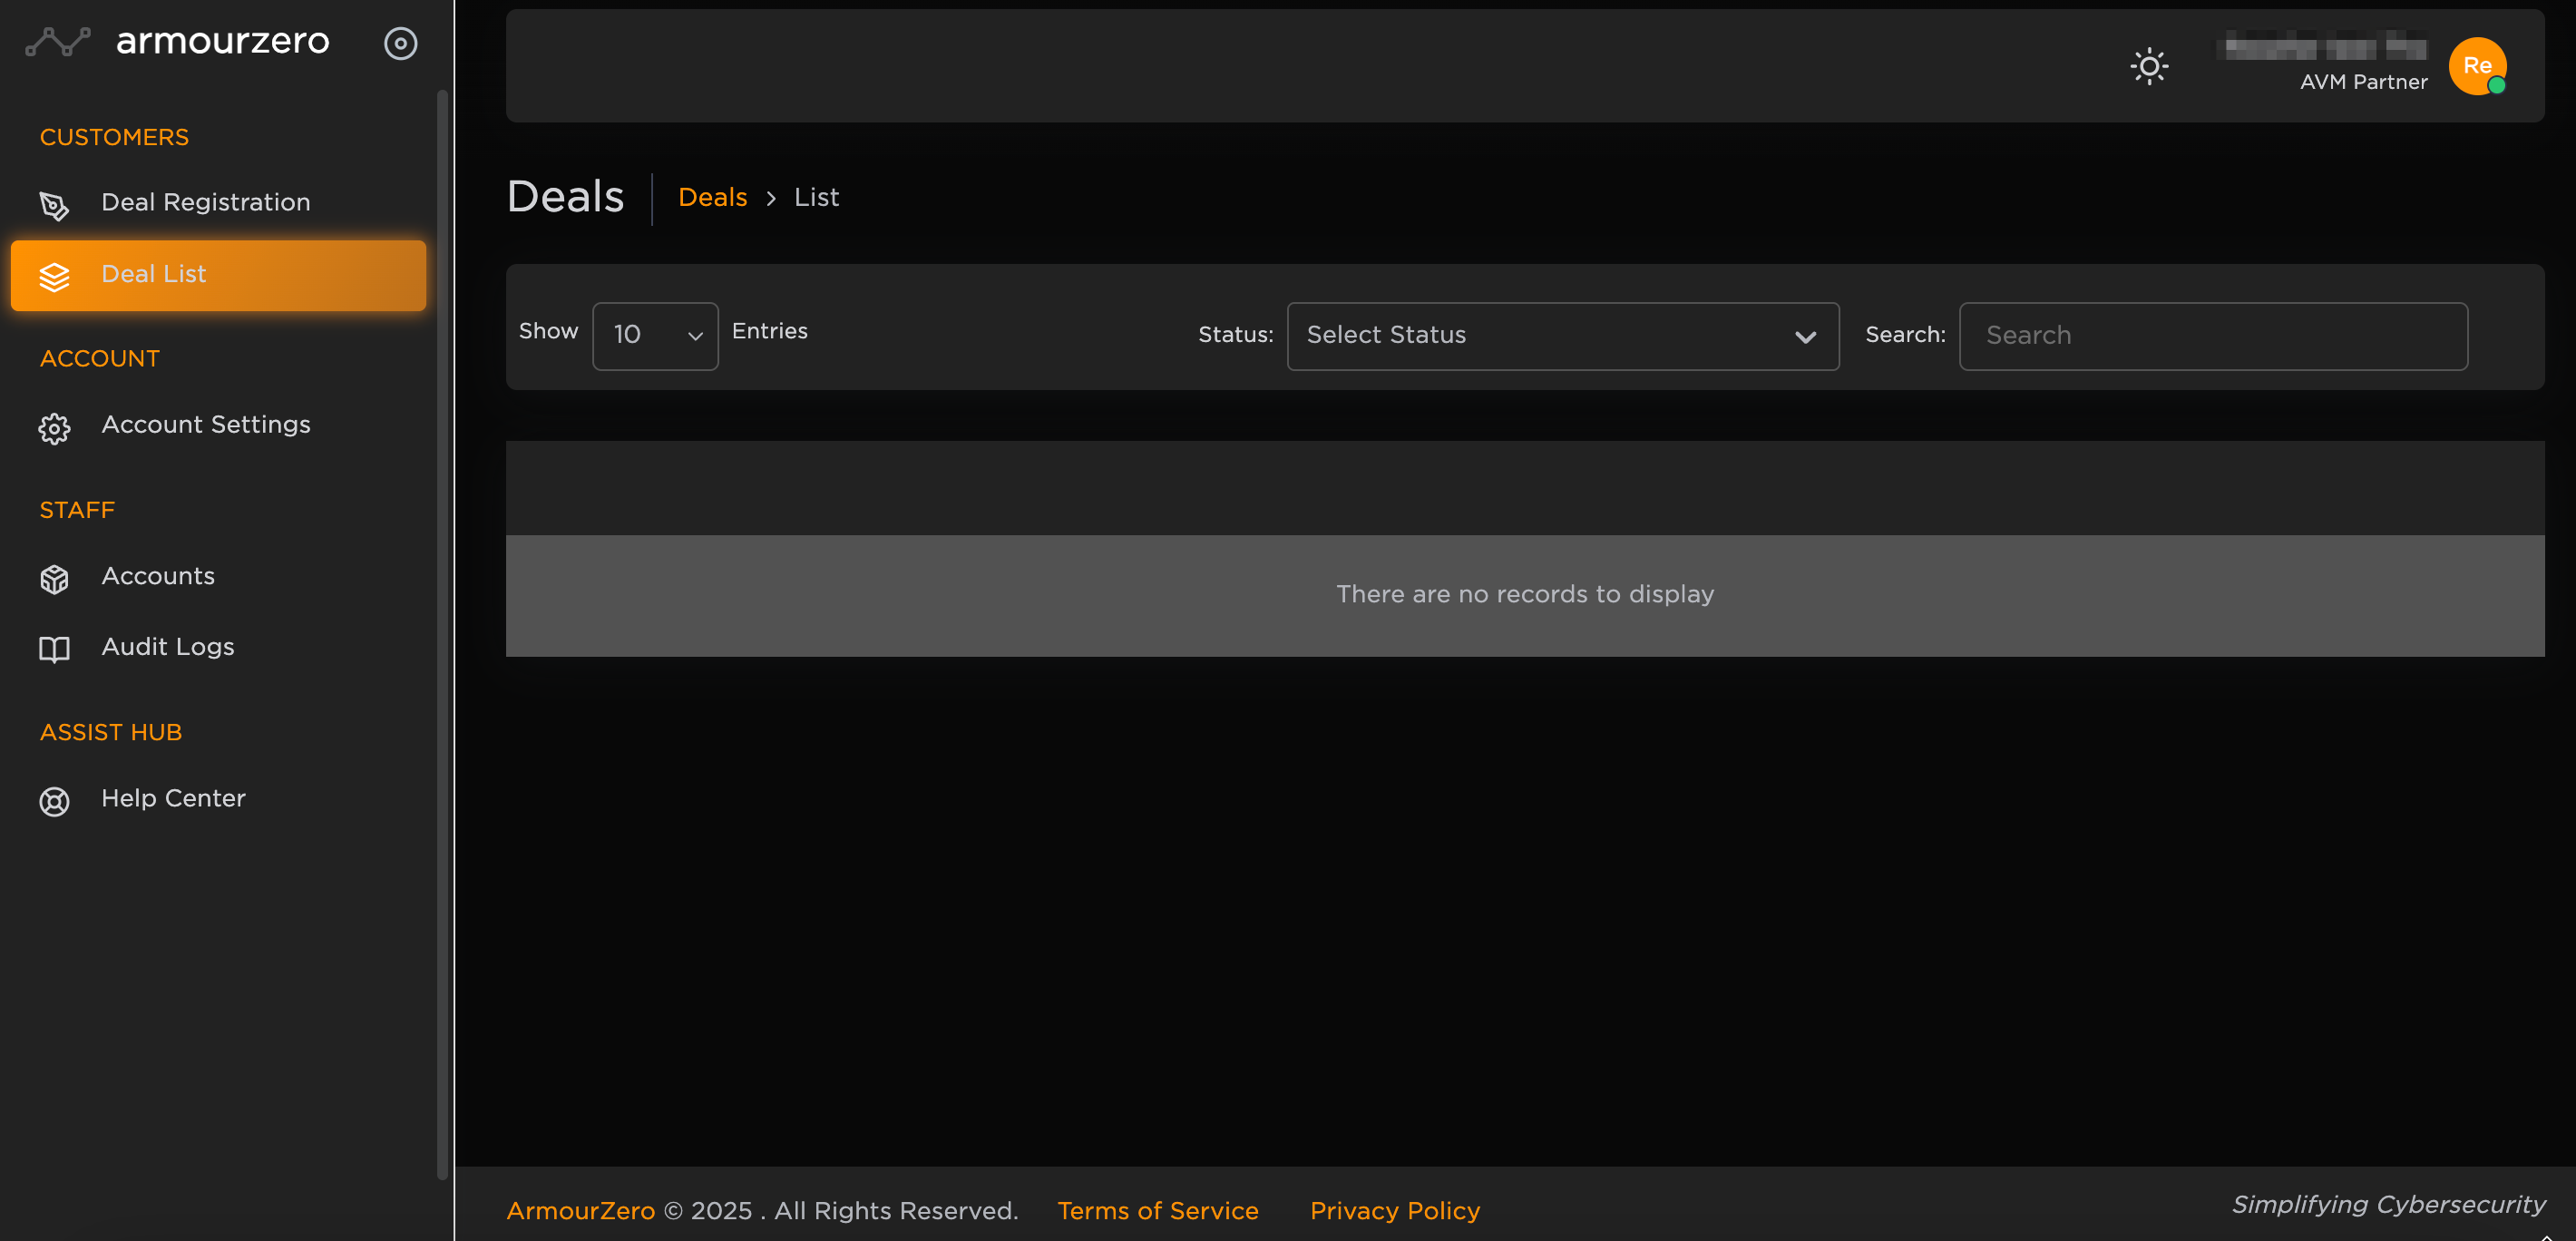Open the Show entries count dropdown
2576x1241 pixels.
pyautogui.click(x=655, y=336)
